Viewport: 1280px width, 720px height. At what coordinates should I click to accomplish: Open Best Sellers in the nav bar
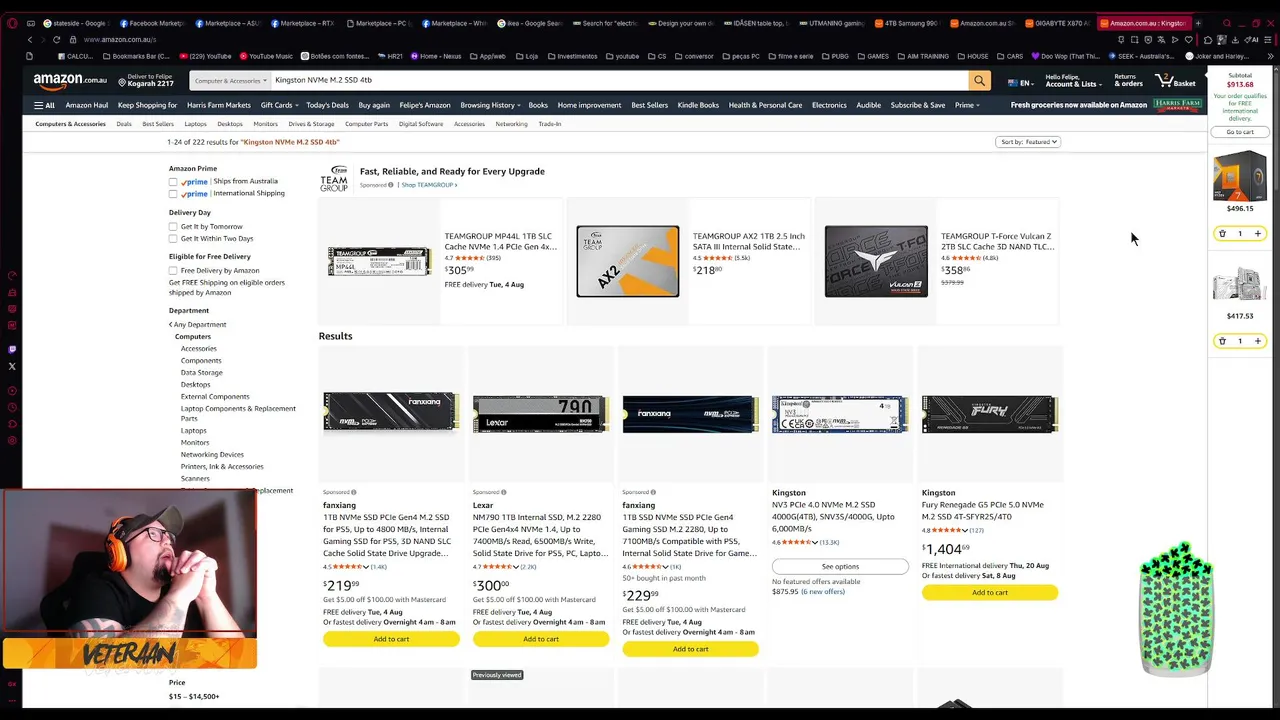pyautogui.click(x=649, y=105)
